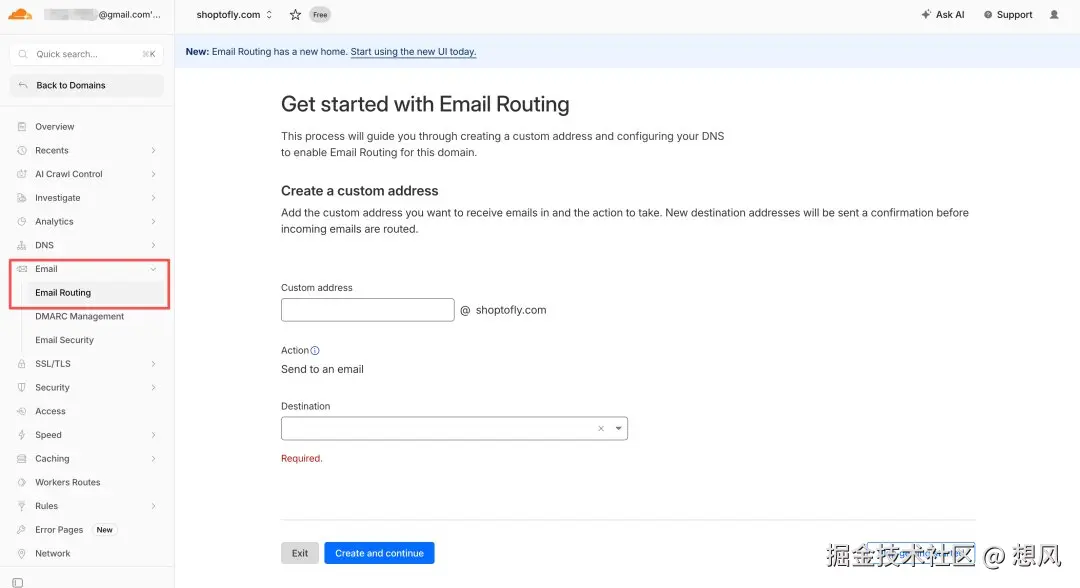Expand the Caching chevron
The image size is (1080, 588).
tap(153, 459)
